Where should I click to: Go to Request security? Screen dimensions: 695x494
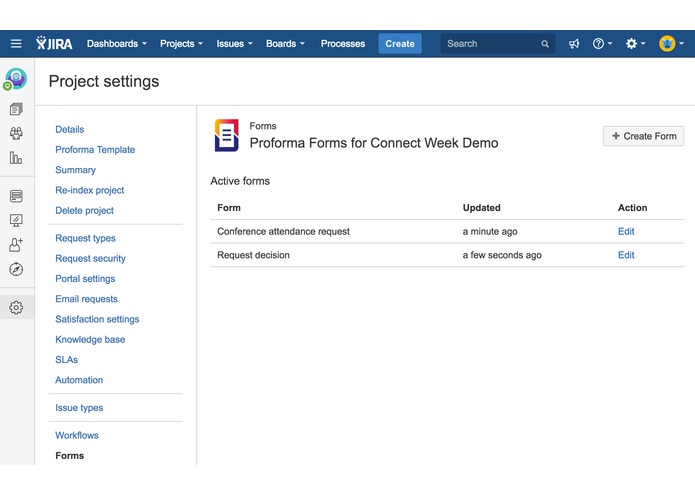(x=90, y=259)
